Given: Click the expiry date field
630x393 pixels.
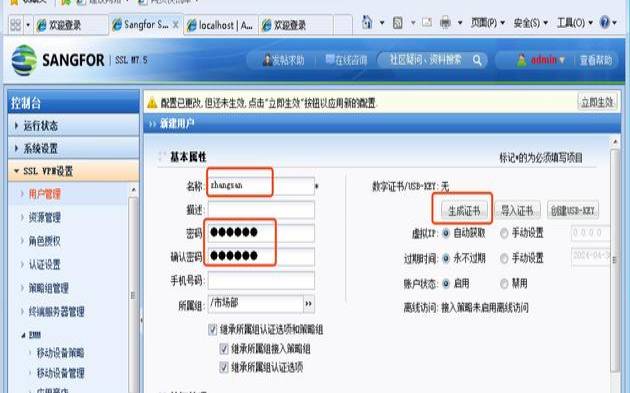Looking at the screenshot, I should click(590, 256).
